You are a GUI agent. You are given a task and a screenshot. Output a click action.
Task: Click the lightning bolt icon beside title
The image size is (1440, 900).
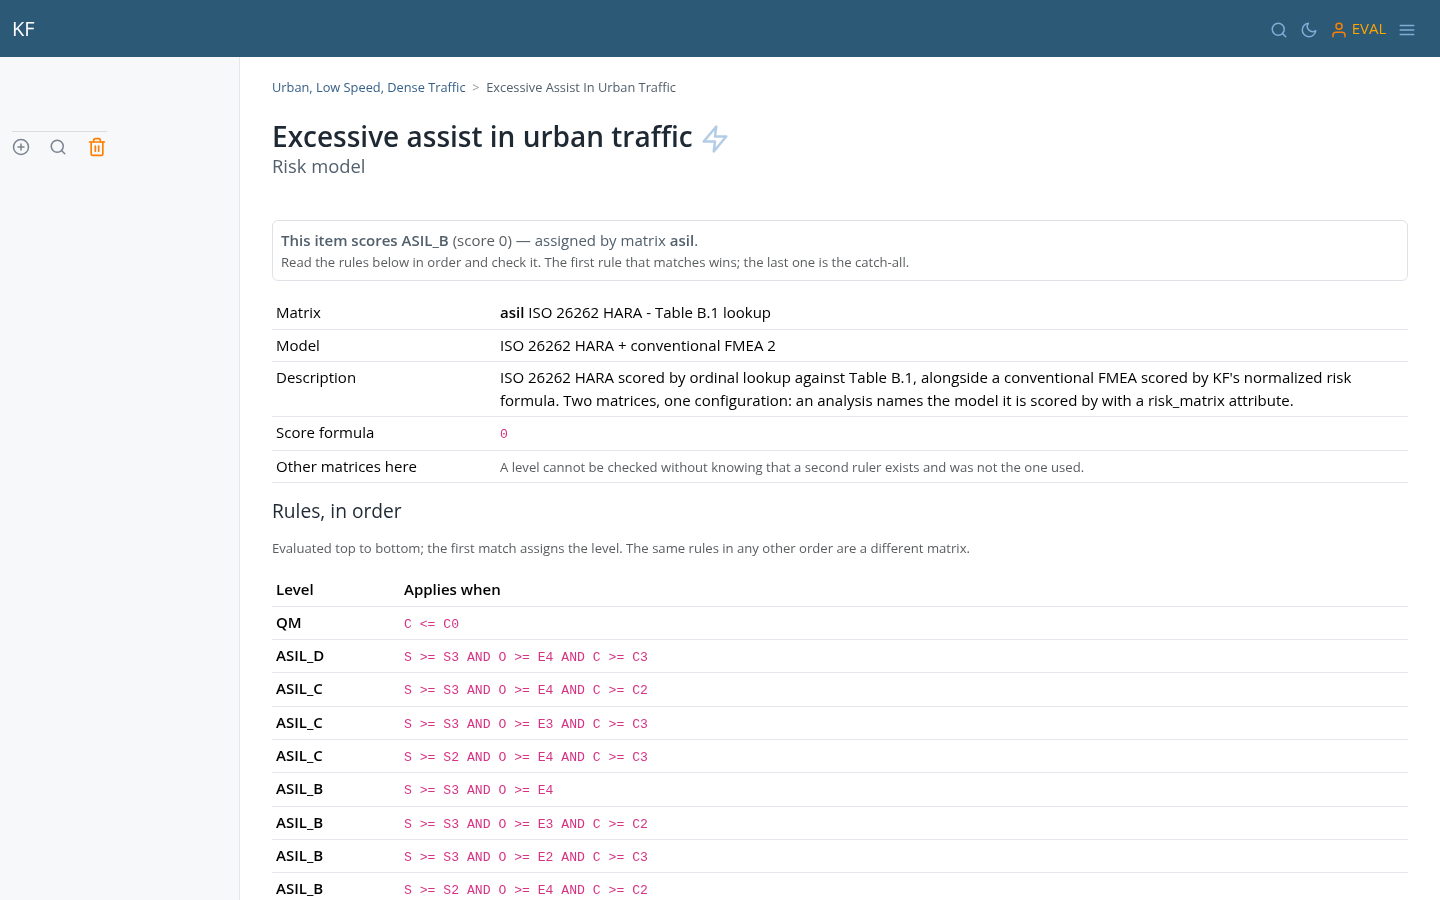715,138
